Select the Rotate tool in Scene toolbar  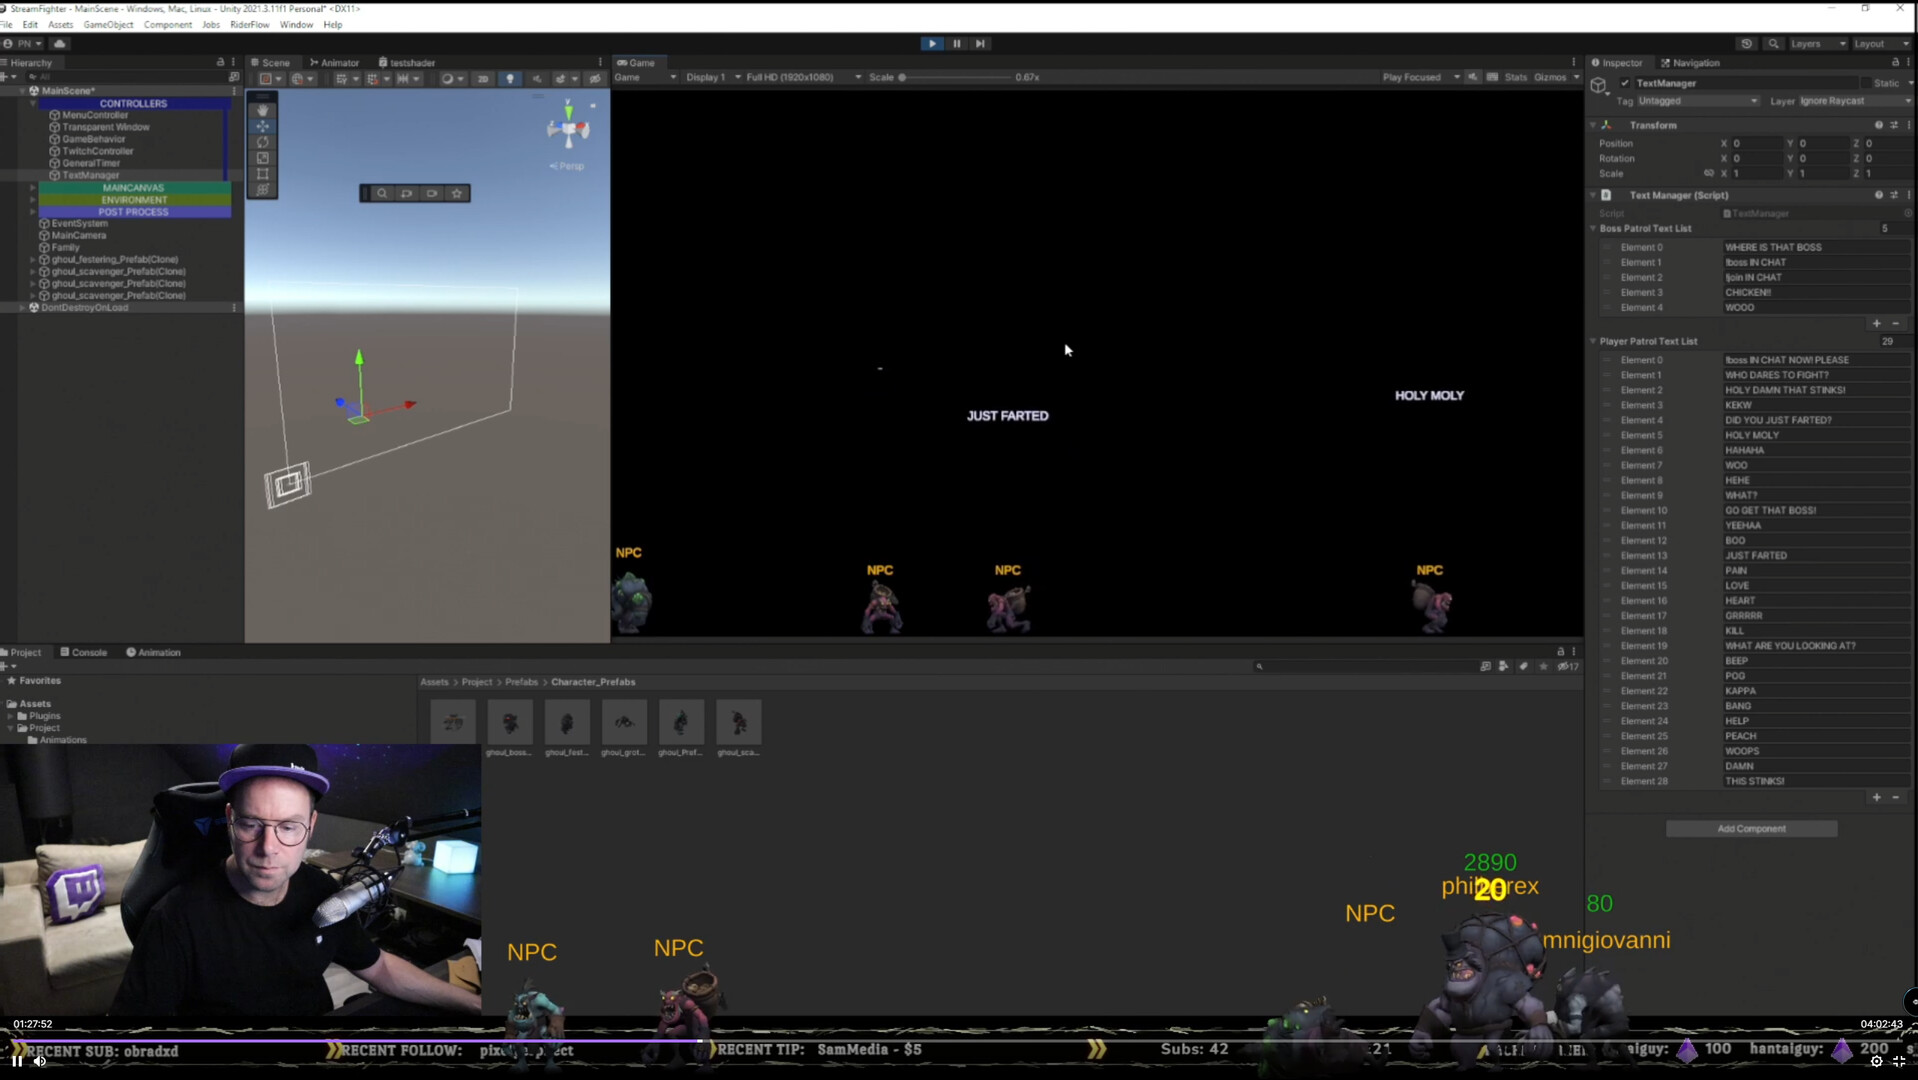click(x=262, y=142)
